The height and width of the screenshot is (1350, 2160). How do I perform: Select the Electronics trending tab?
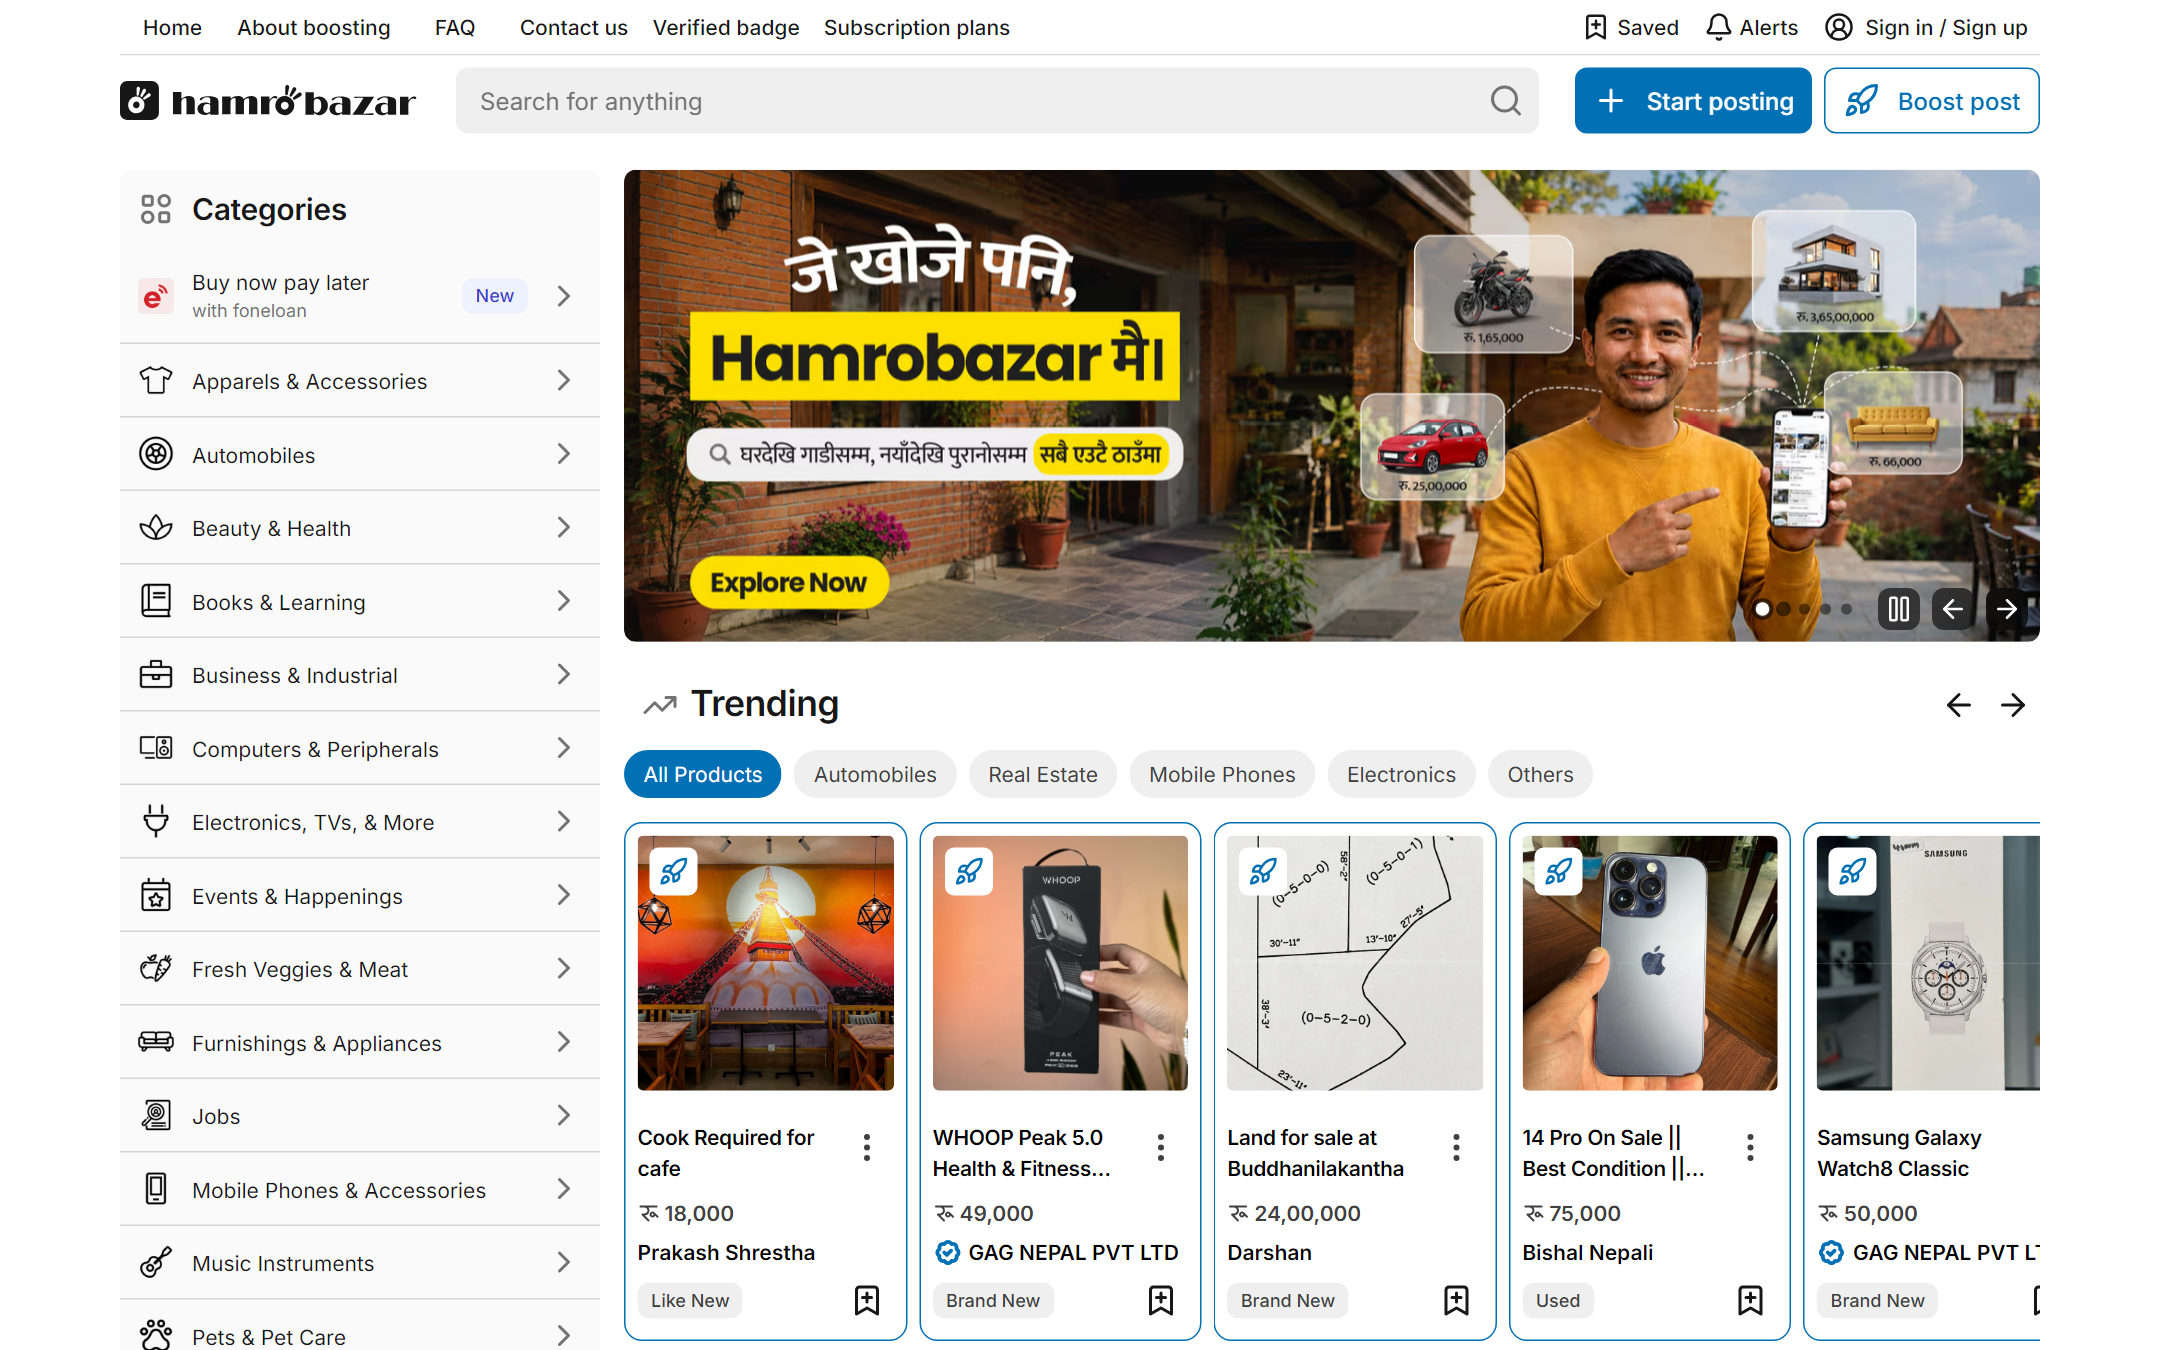[x=1401, y=774]
